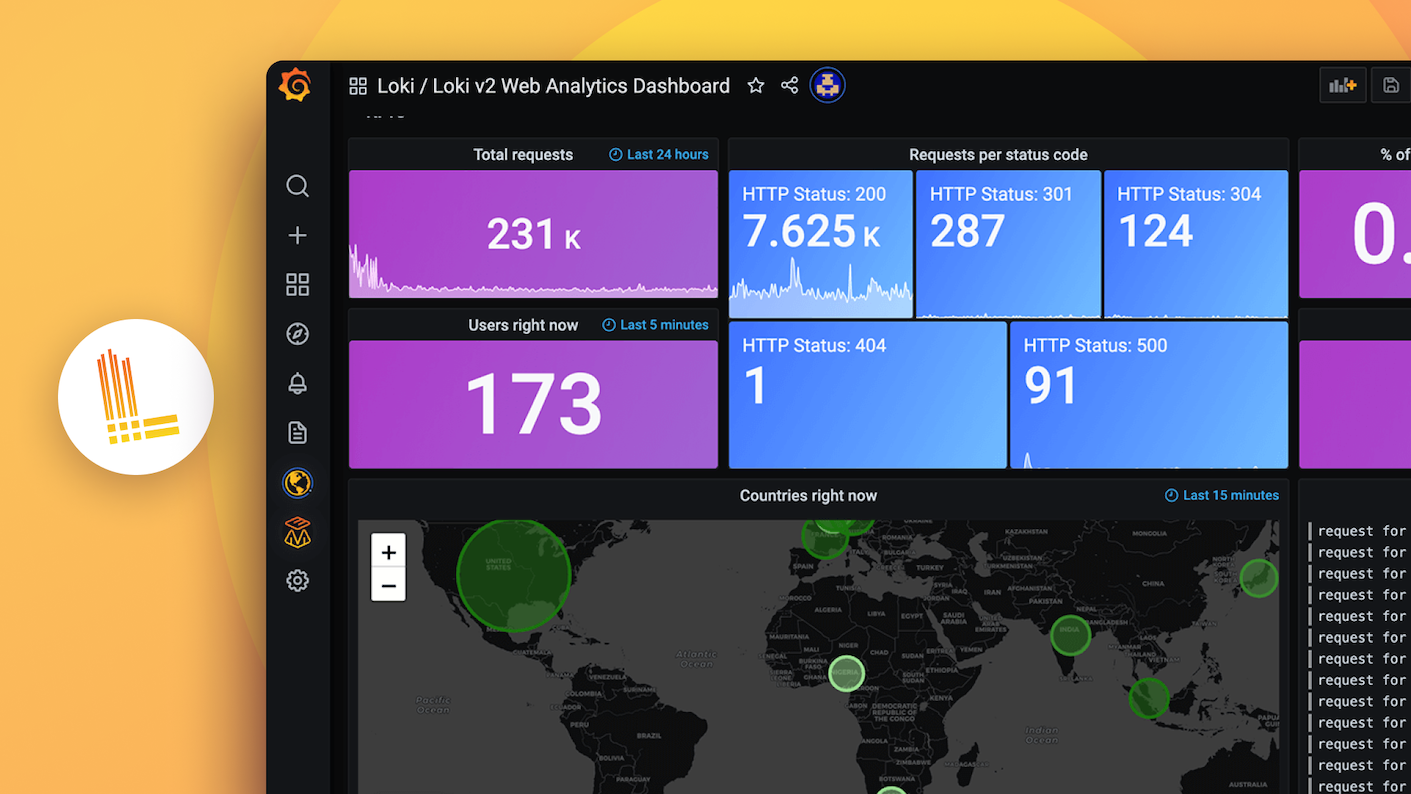Open Alerting with the bell icon
Image resolution: width=1411 pixels, height=794 pixels.
pyautogui.click(x=297, y=383)
